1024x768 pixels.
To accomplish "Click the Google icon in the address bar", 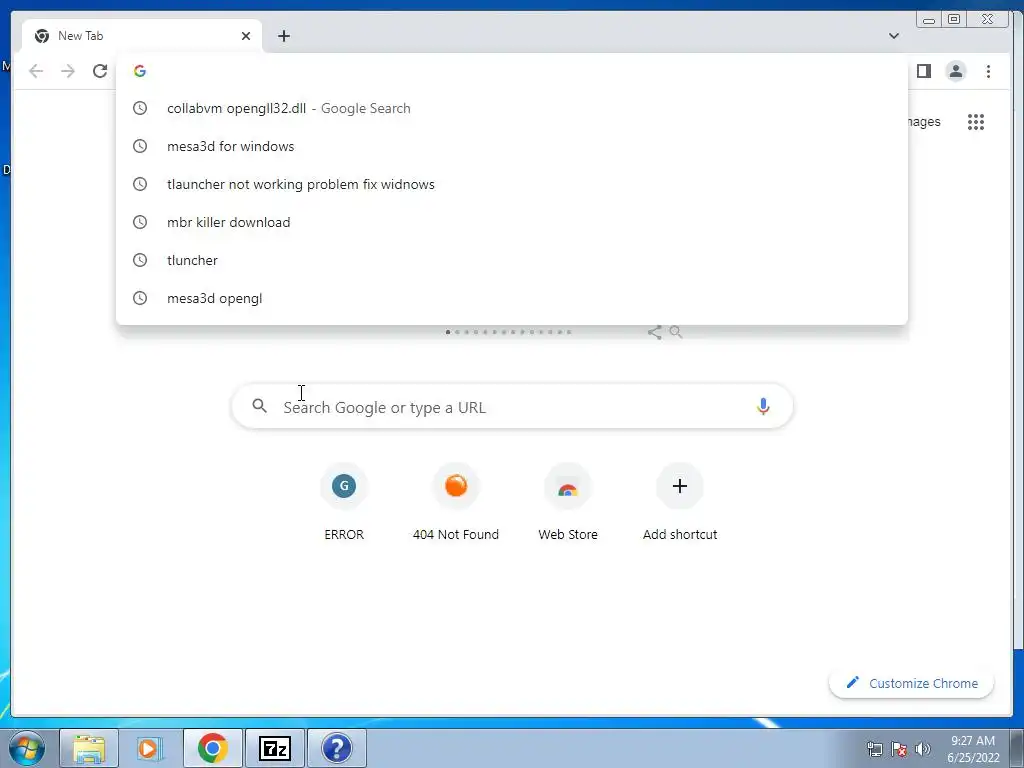I will click(140, 71).
